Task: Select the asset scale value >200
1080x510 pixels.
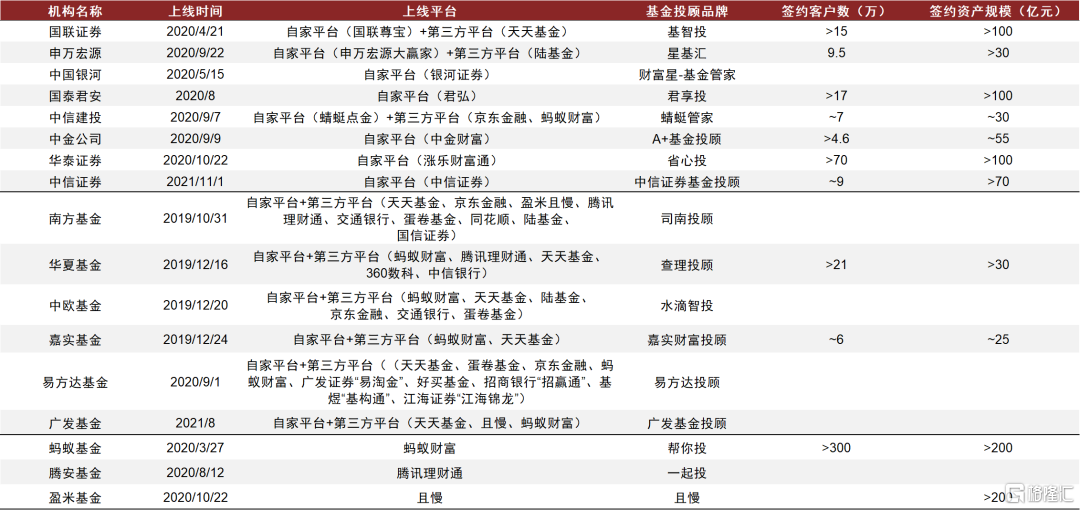Action: click(x=998, y=448)
